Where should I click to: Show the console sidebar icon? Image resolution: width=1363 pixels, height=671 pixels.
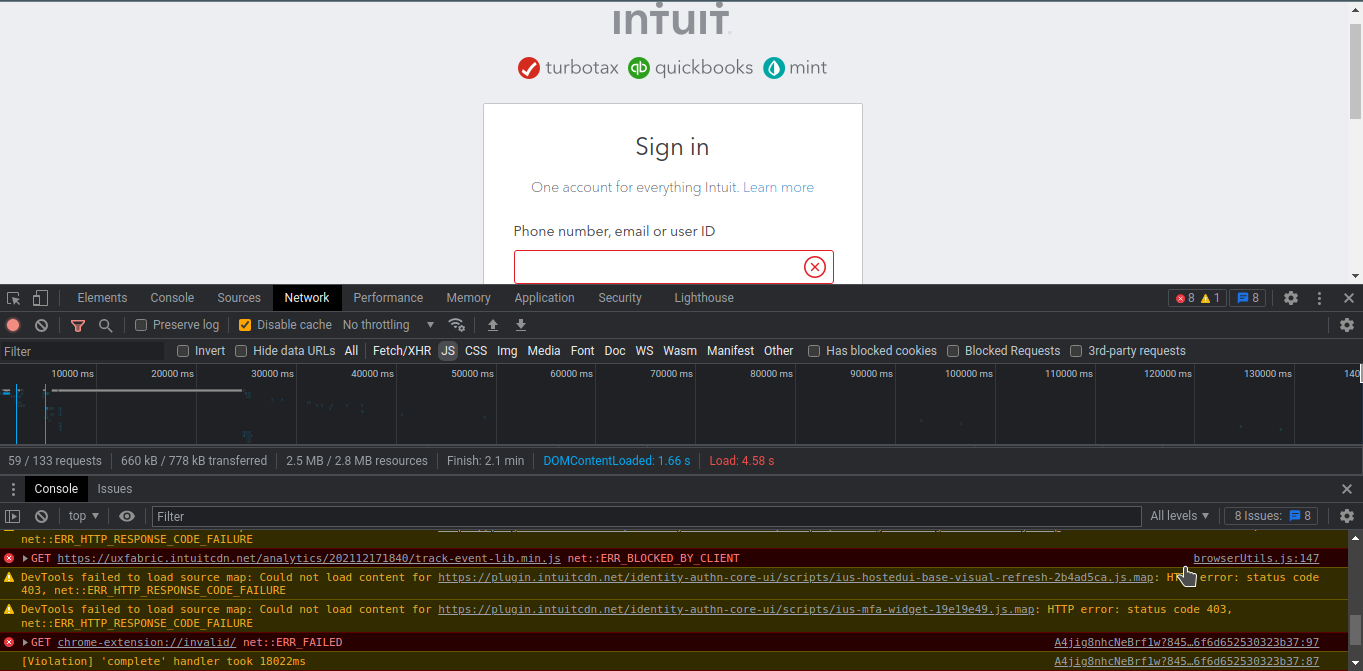(x=13, y=516)
